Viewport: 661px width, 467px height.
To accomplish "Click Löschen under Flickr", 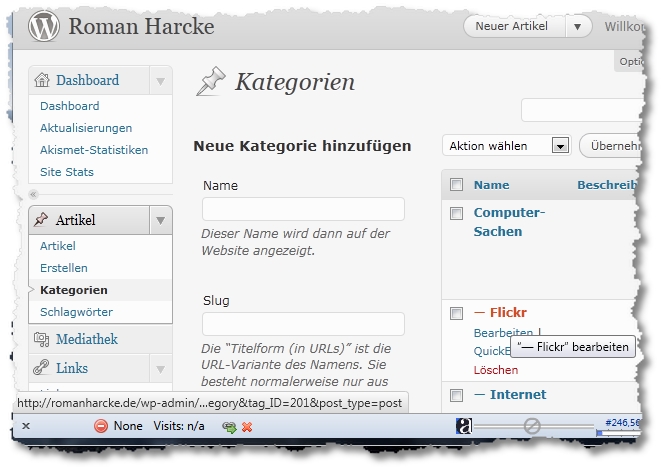I will pos(496,370).
